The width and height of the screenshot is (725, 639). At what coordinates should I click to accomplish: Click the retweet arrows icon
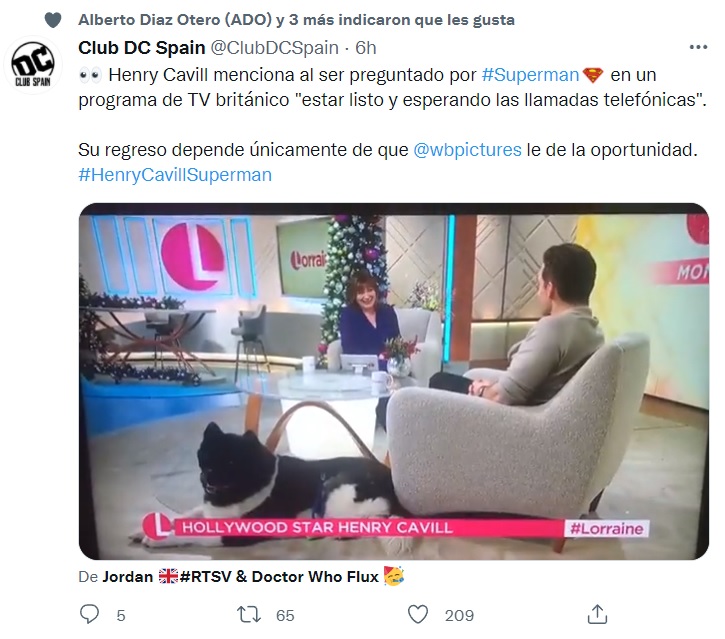(x=249, y=615)
